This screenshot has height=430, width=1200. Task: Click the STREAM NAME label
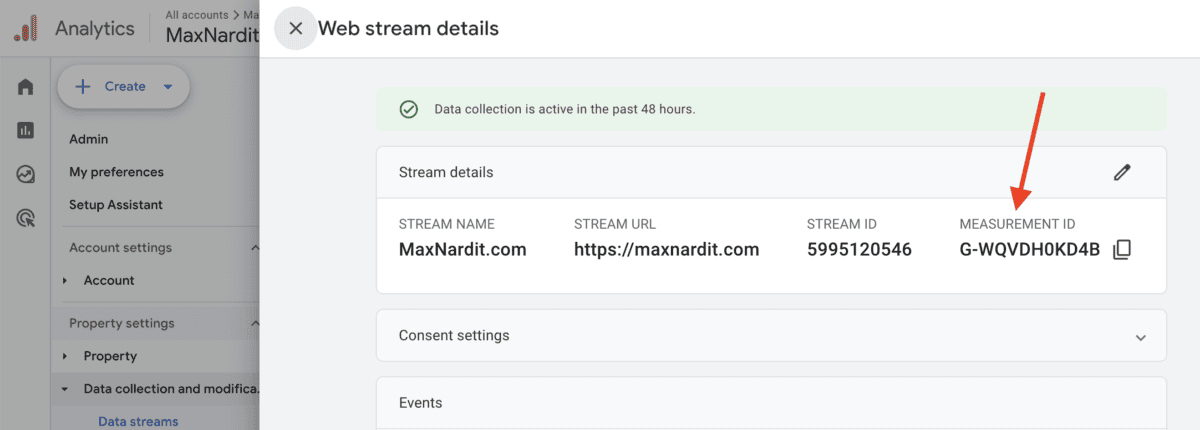click(446, 224)
